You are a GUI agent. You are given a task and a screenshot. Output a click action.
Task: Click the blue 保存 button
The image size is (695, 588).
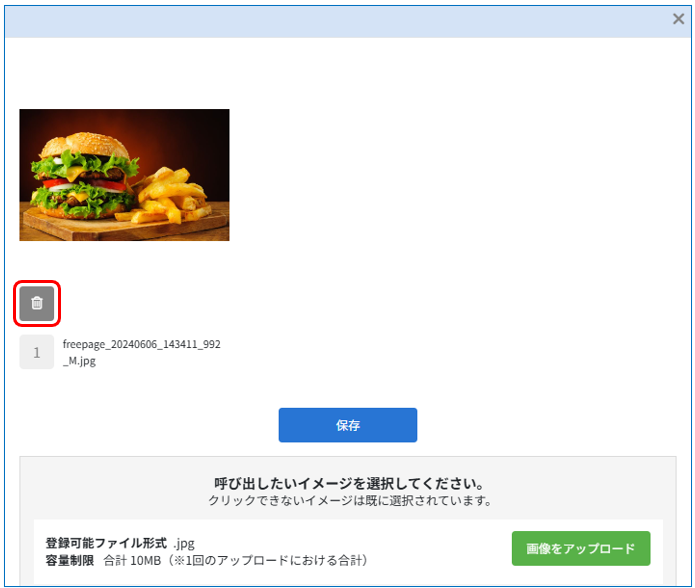348,425
